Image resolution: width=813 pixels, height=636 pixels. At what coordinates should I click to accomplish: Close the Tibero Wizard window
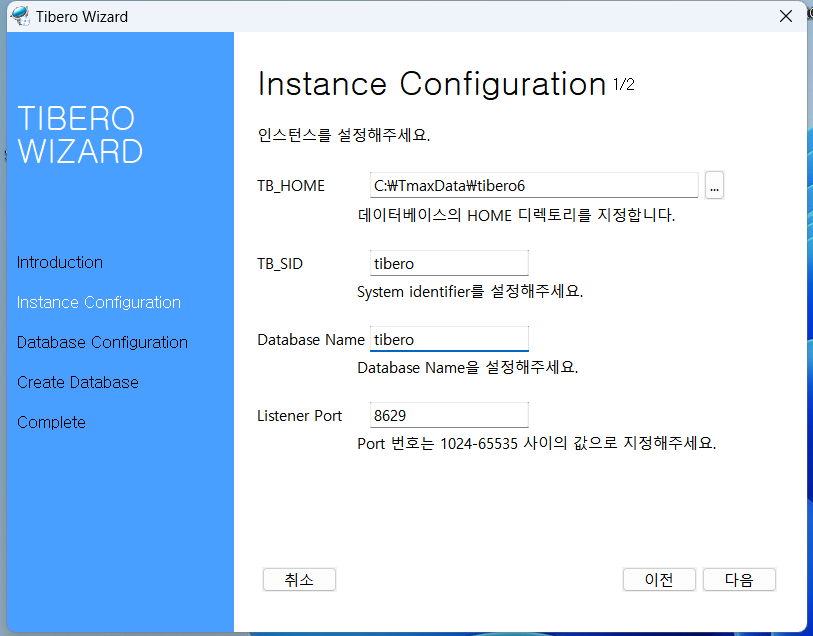click(x=786, y=16)
